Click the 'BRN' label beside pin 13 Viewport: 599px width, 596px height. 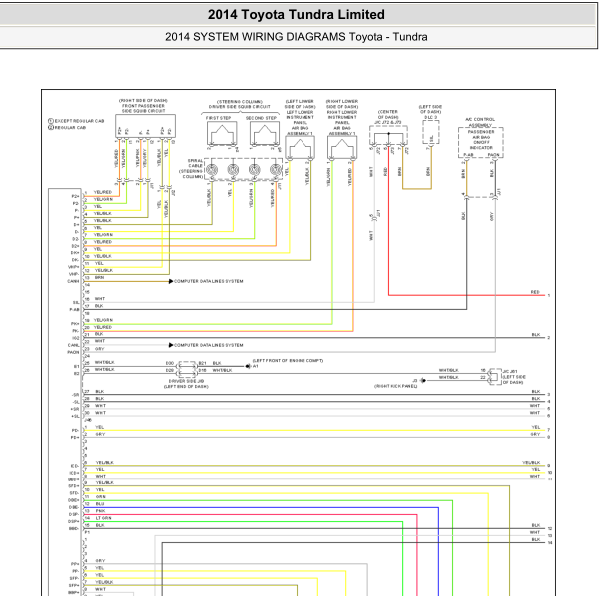point(99,277)
